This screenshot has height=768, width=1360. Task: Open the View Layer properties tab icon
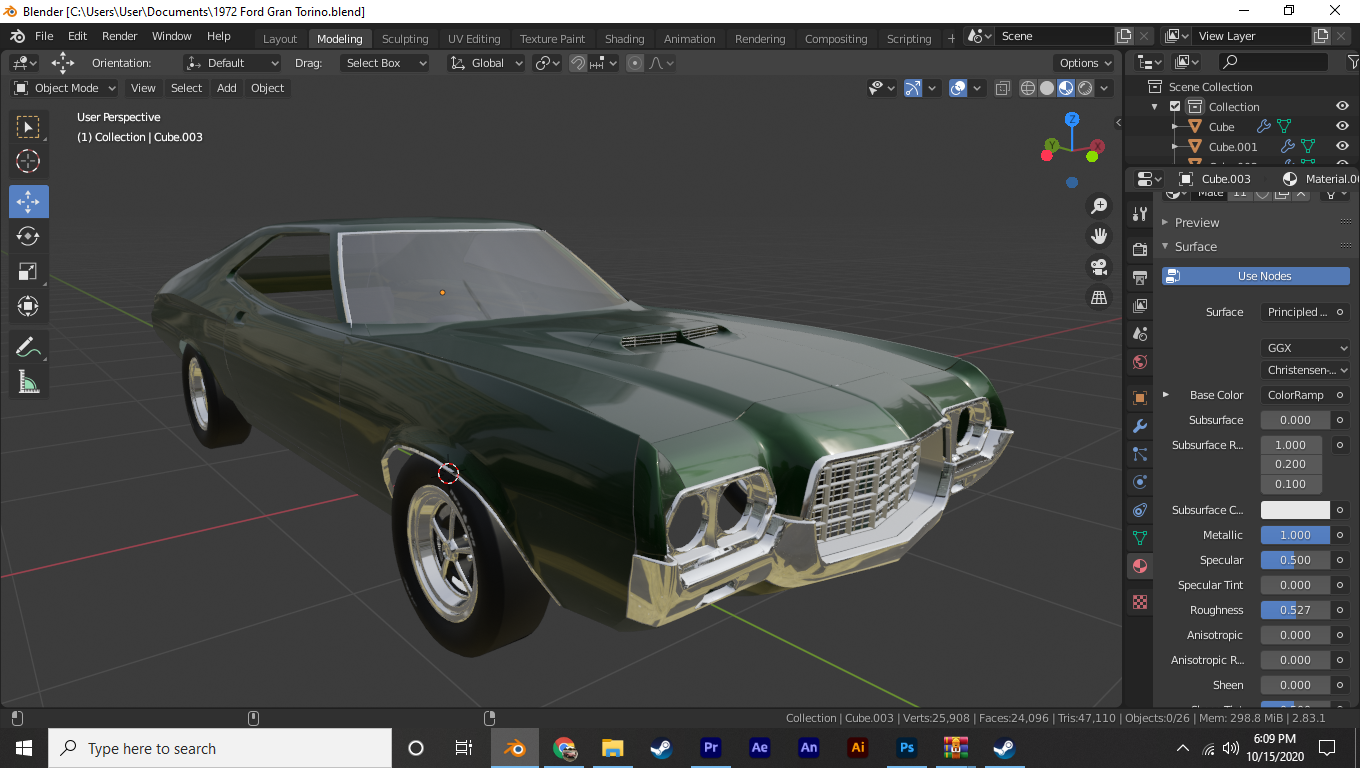coord(1139,305)
